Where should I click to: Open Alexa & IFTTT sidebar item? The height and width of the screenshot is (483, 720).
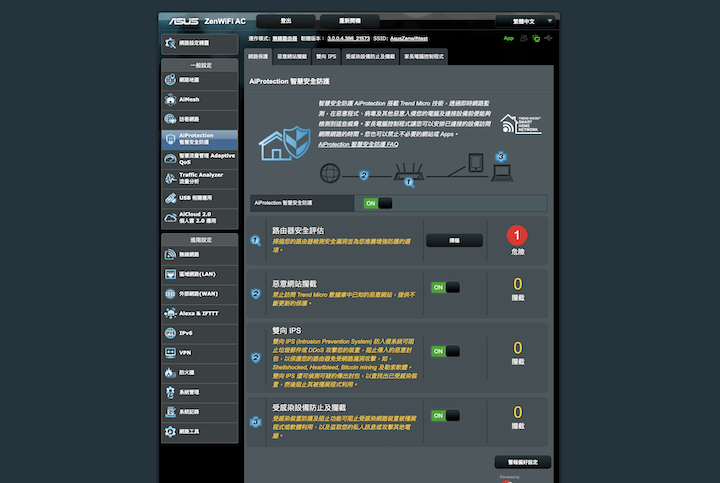tap(199, 314)
